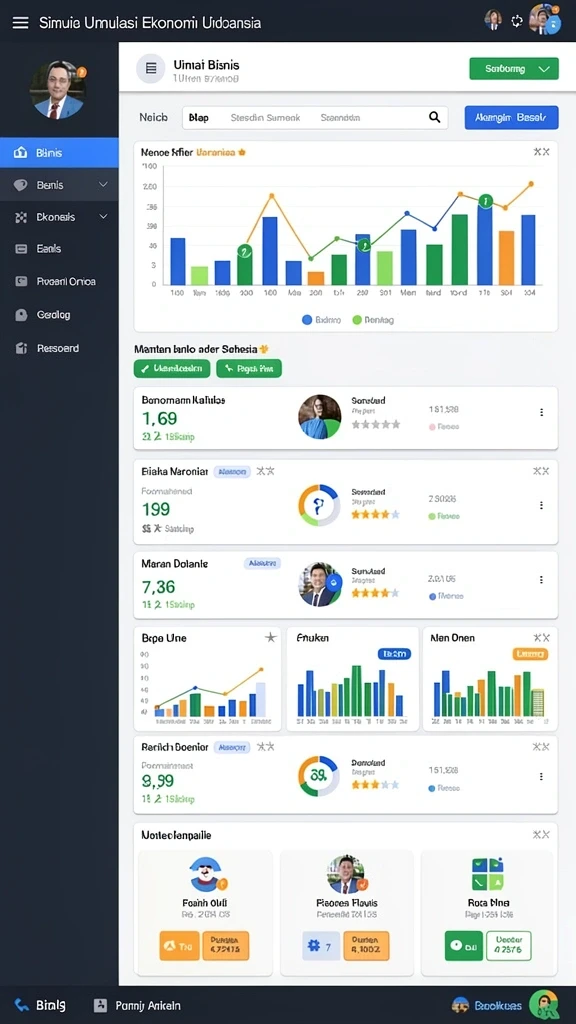Click the green Pagah Pins button

[x=249, y=368]
